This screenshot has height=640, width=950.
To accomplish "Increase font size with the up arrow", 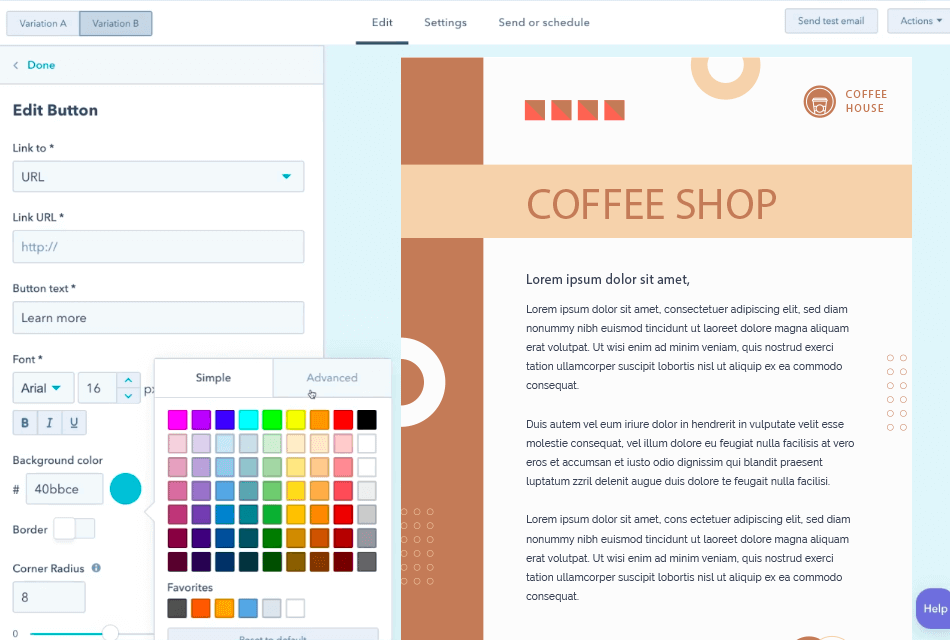I will pos(128,381).
